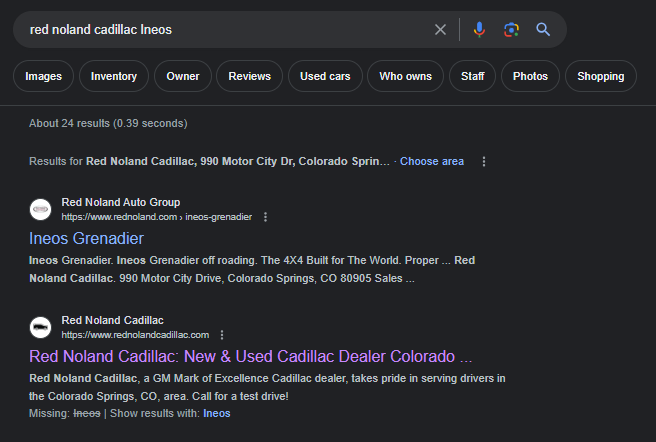Submit search with the magnifying glass icon
The image size is (656, 442).
point(543,30)
